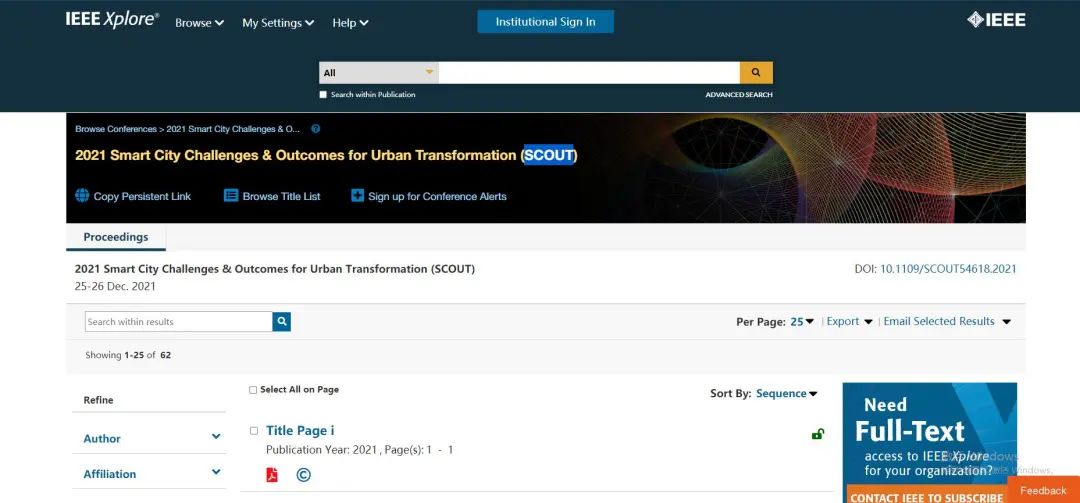Open the PDF icon for Title Page i
The height and width of the screenshot is (503, 1080).
[272, 475]
